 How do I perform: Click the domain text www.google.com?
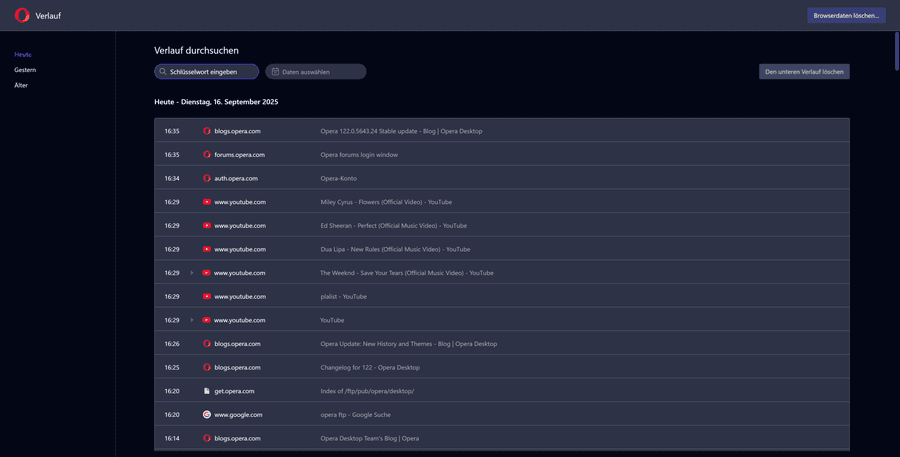click(x=238, y=415)
